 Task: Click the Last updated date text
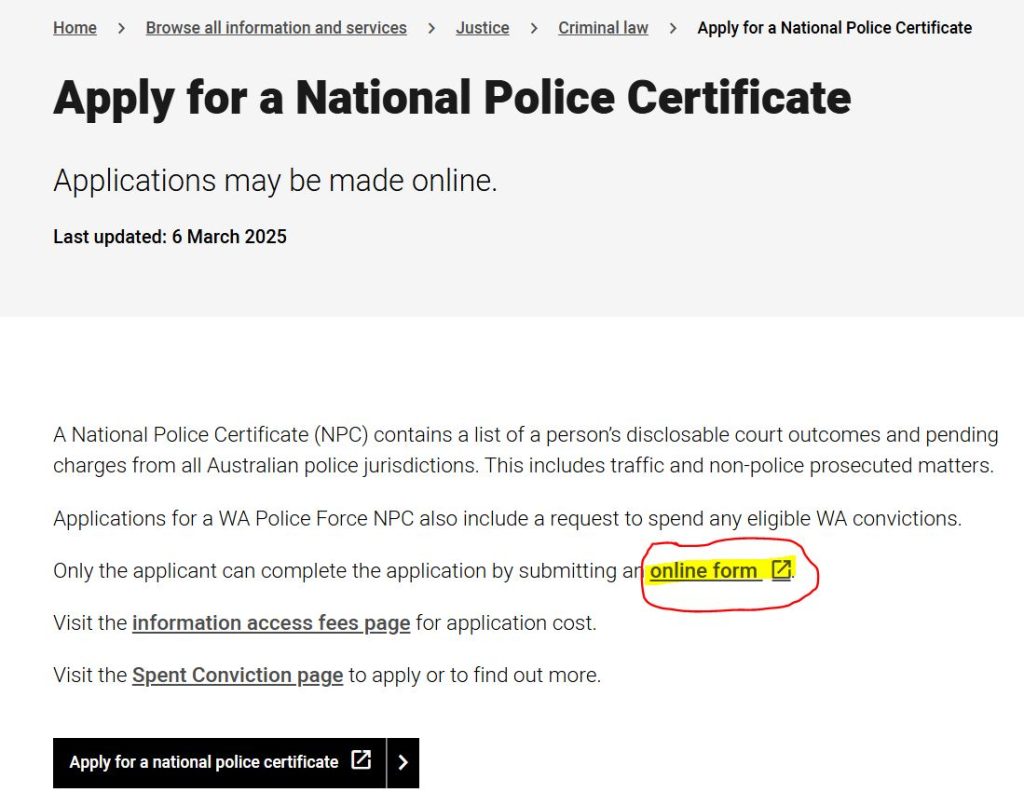169,237
